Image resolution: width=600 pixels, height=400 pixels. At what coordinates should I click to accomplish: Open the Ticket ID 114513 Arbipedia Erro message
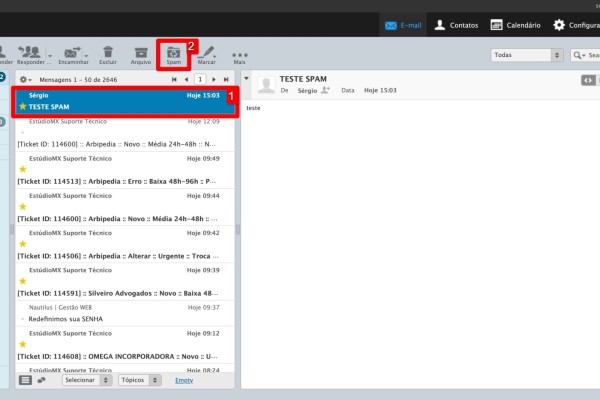(125, 170)
